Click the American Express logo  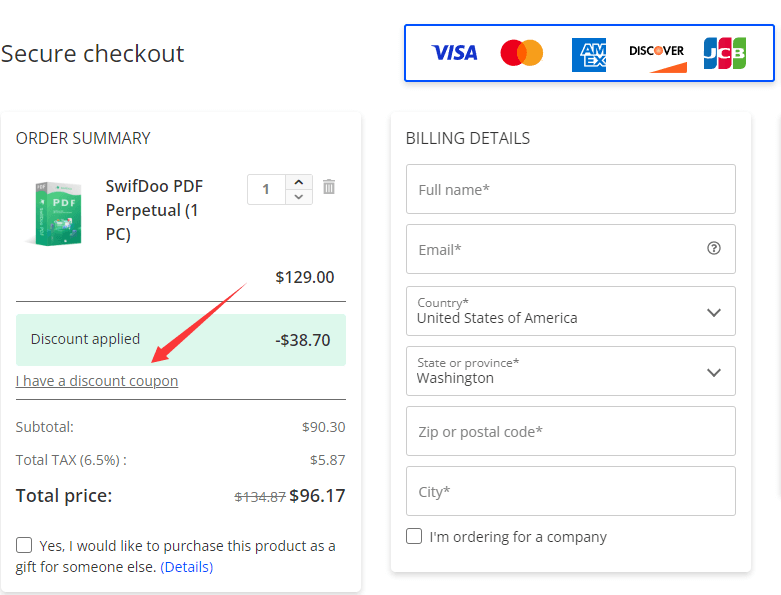click(589, 54)
